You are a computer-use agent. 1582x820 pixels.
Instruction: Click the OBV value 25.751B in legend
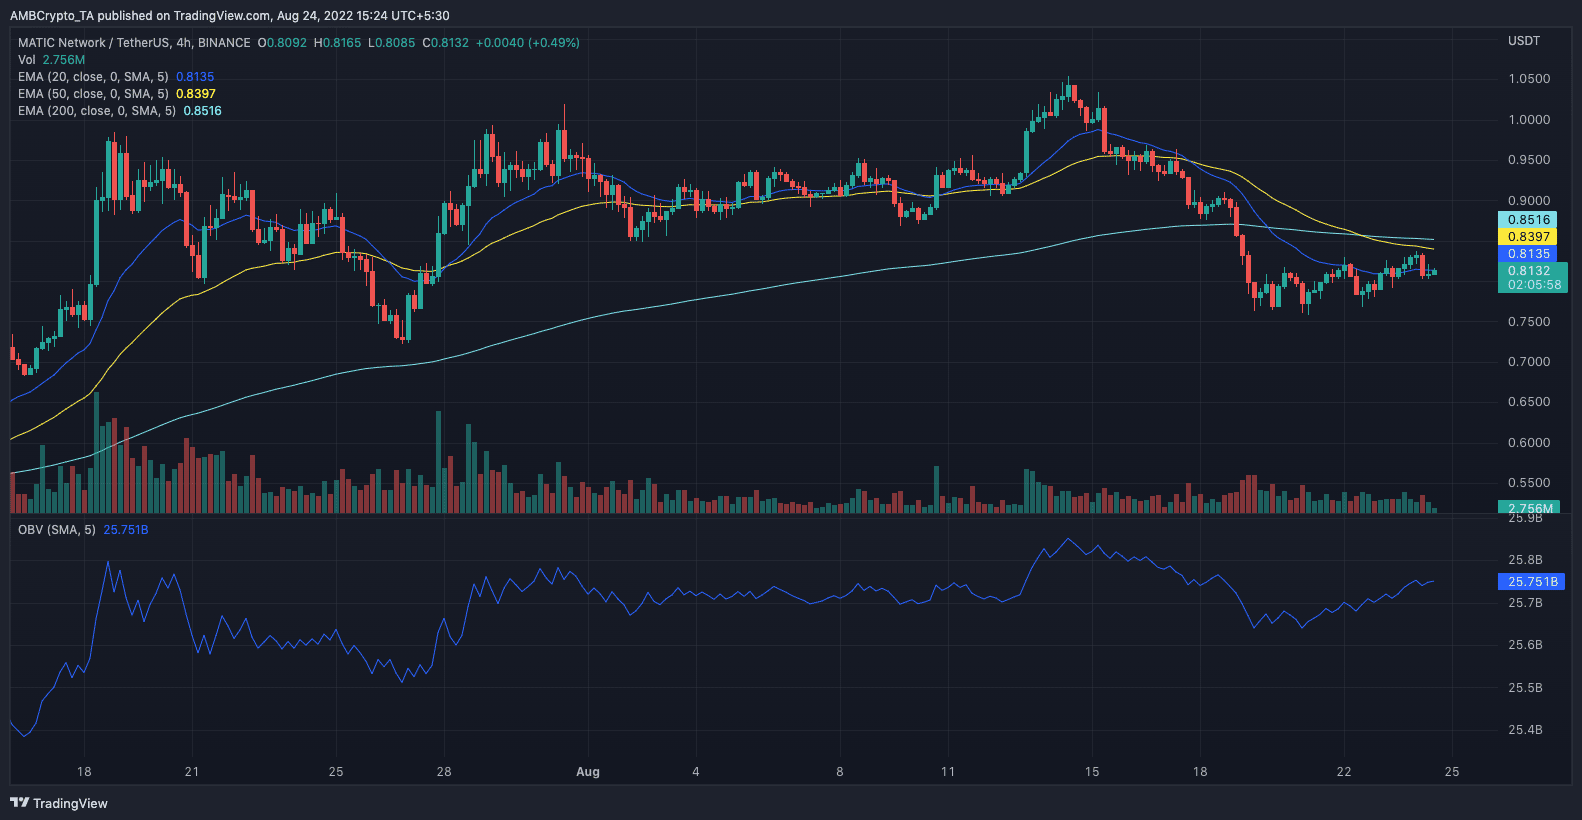coord(126,530)
